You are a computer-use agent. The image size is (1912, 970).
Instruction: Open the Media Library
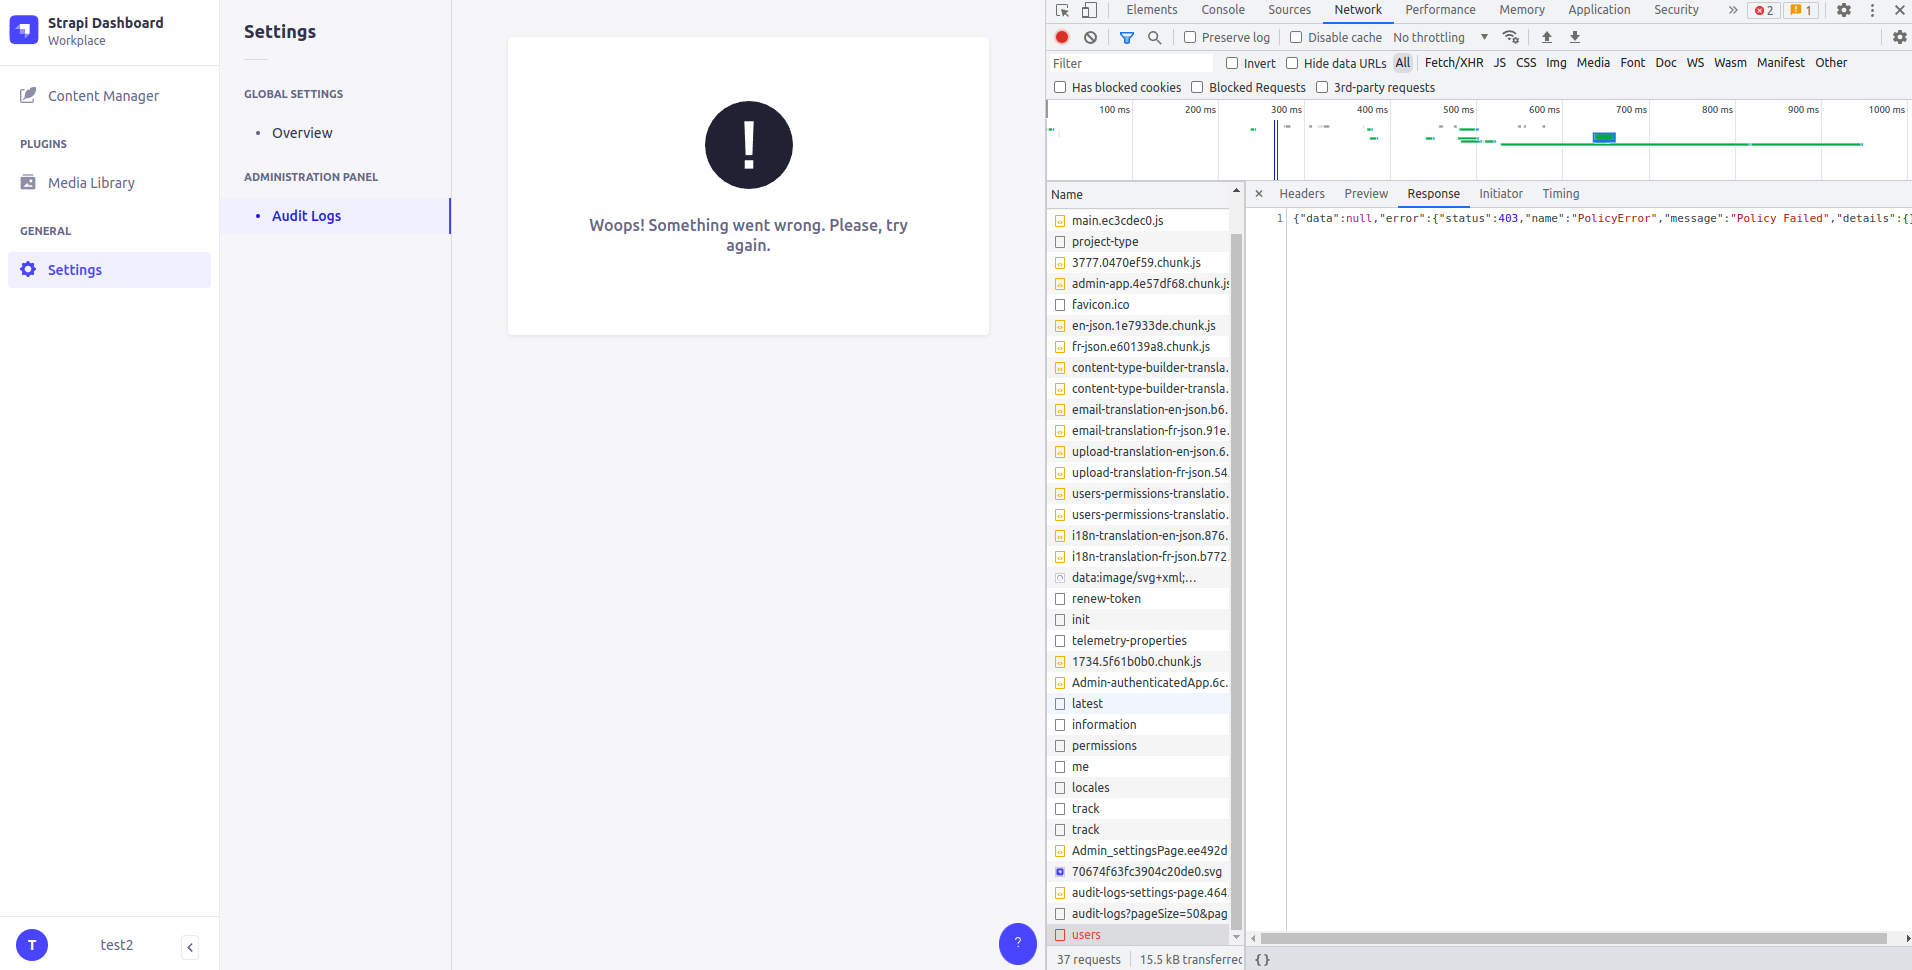click(x=90, y=182)
